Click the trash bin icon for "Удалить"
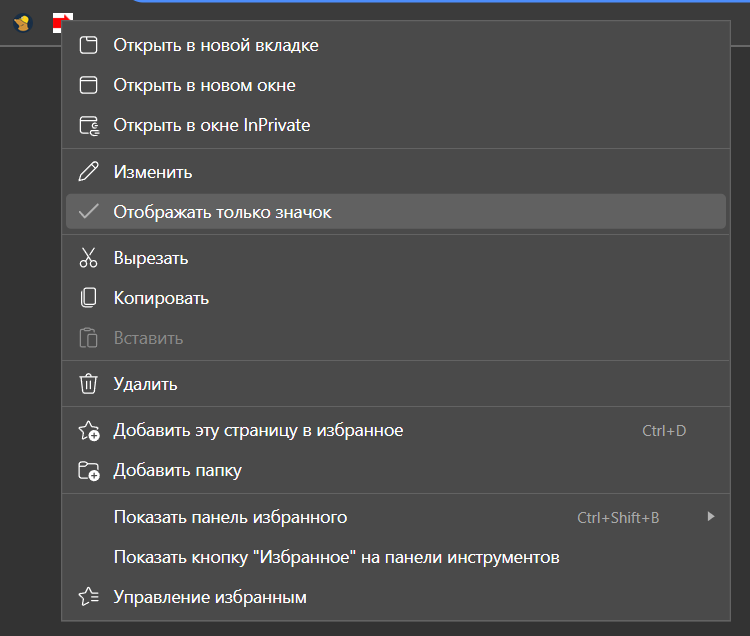This screenshot has width=750, height=636. click(89, 383)
